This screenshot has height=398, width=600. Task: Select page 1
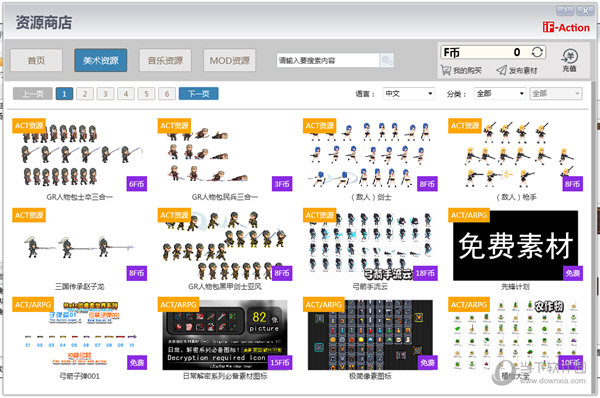64,94
